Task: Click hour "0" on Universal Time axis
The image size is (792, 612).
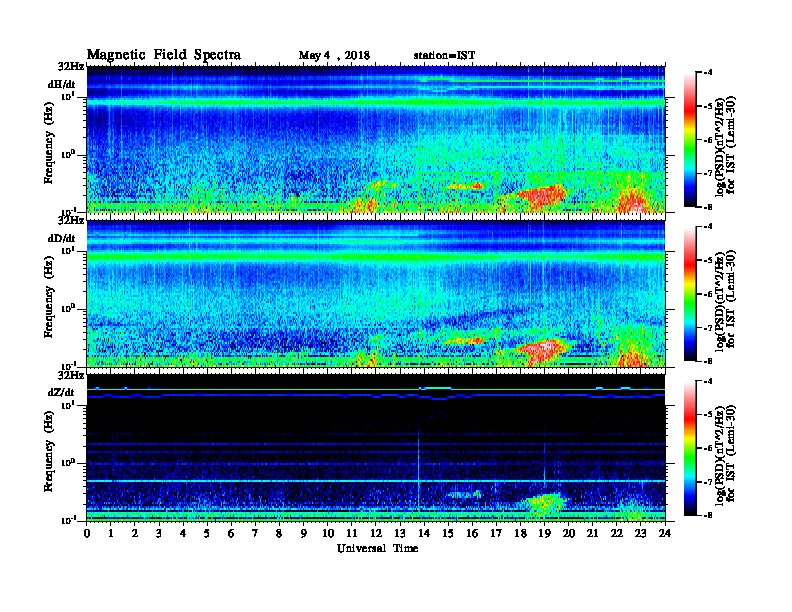Action: click(87, 534)
